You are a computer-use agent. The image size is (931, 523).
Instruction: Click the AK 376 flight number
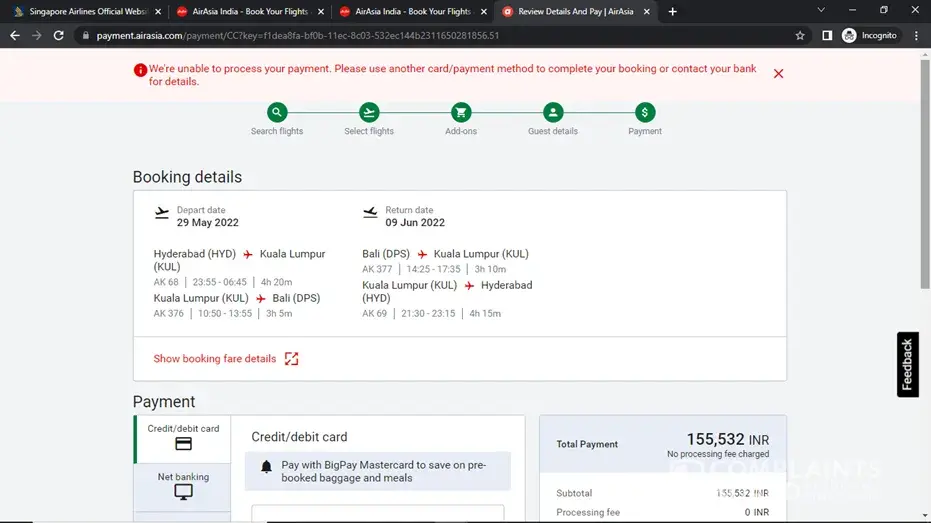pyautogui.click(x=169, y=313)
